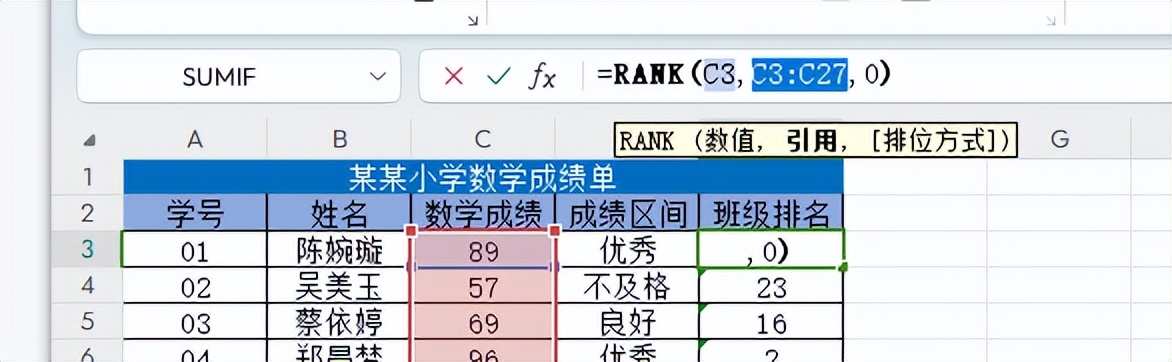The height and width of the screenshot is (362, 1172).
Task: Click the rank cell 23
Action: coord(771,286)
